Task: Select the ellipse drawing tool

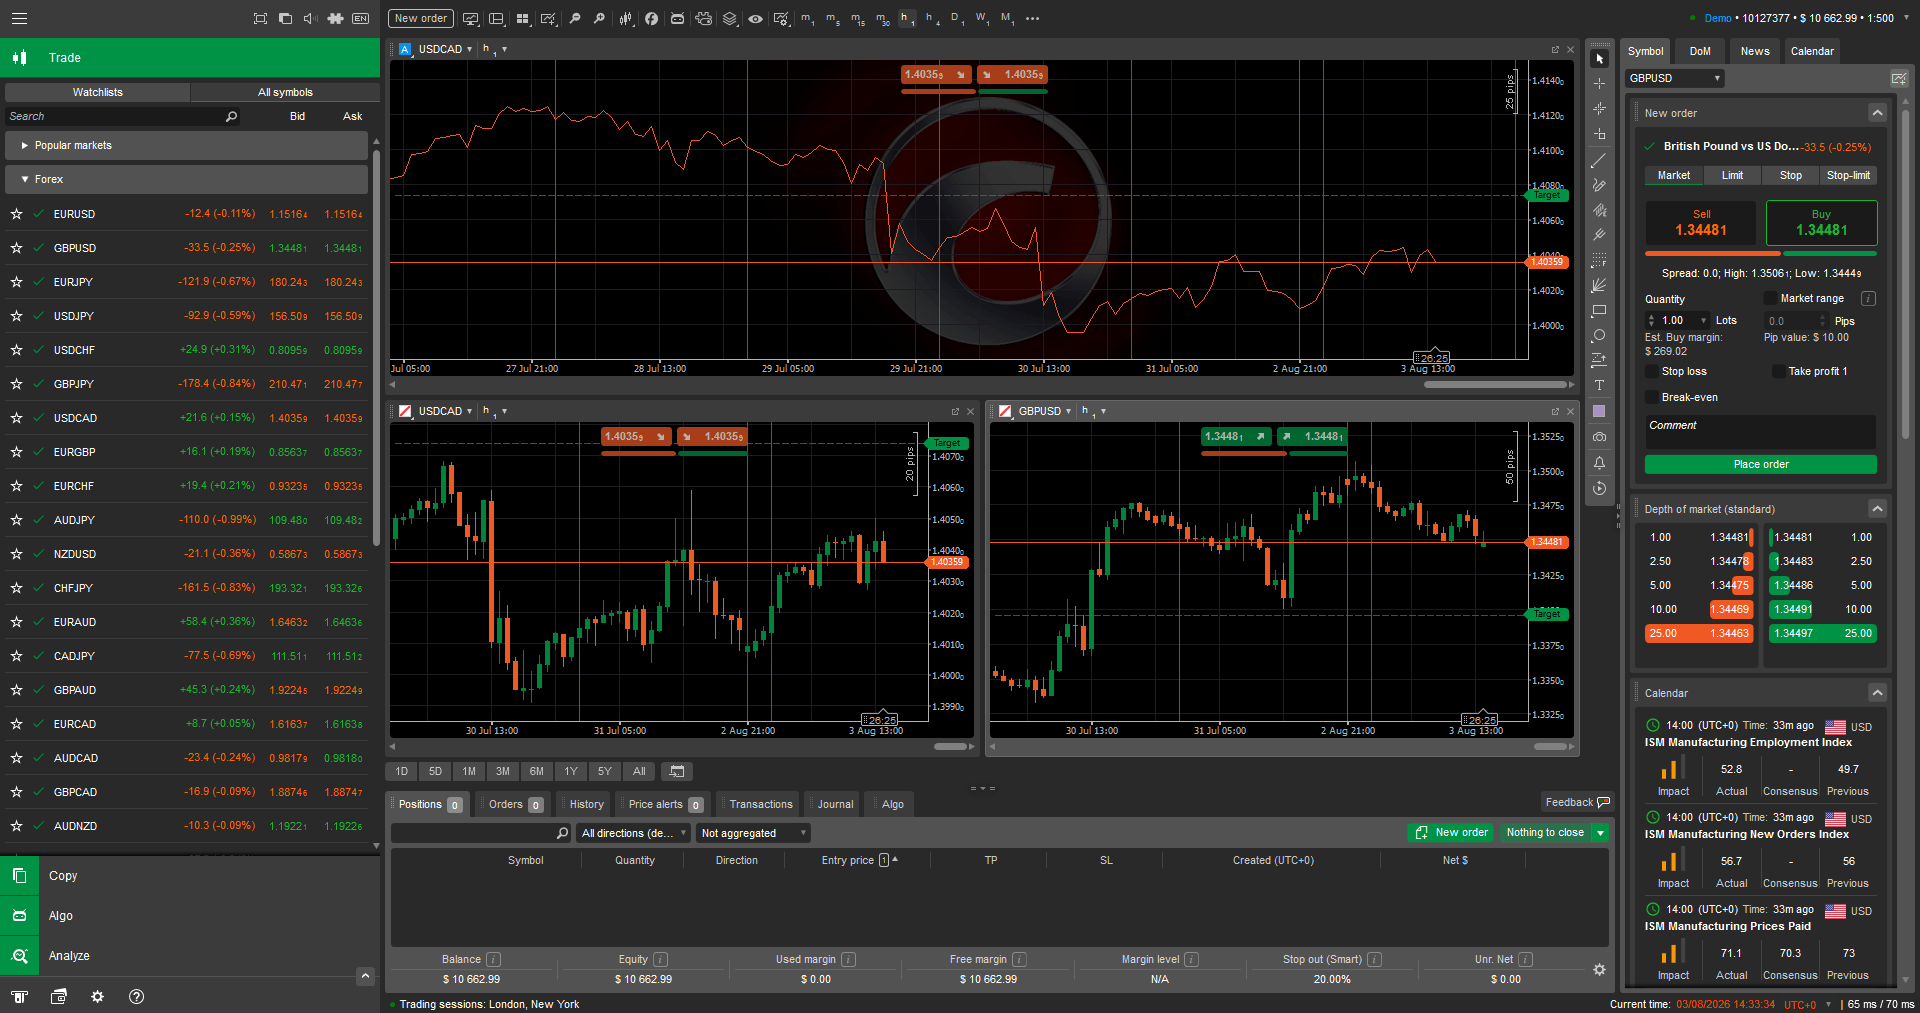Action: pos(1599,336)
